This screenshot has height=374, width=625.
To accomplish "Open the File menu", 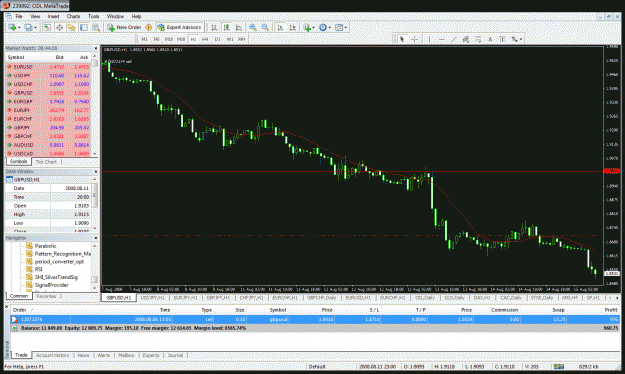I will pyautogui.click(x=19, y=16).
